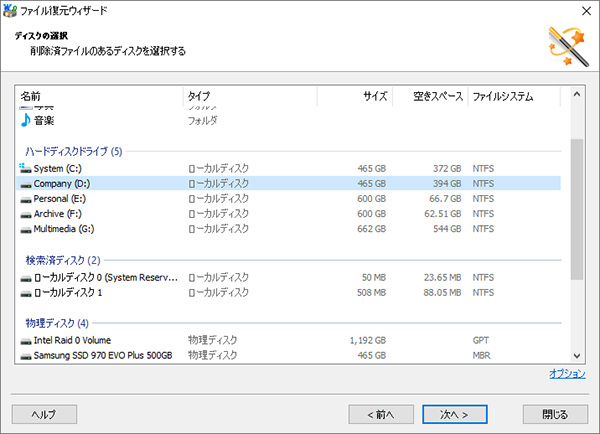Select the ローカルディスク 1 row
The height and width of the screenshot is (434, 600).
289,293
